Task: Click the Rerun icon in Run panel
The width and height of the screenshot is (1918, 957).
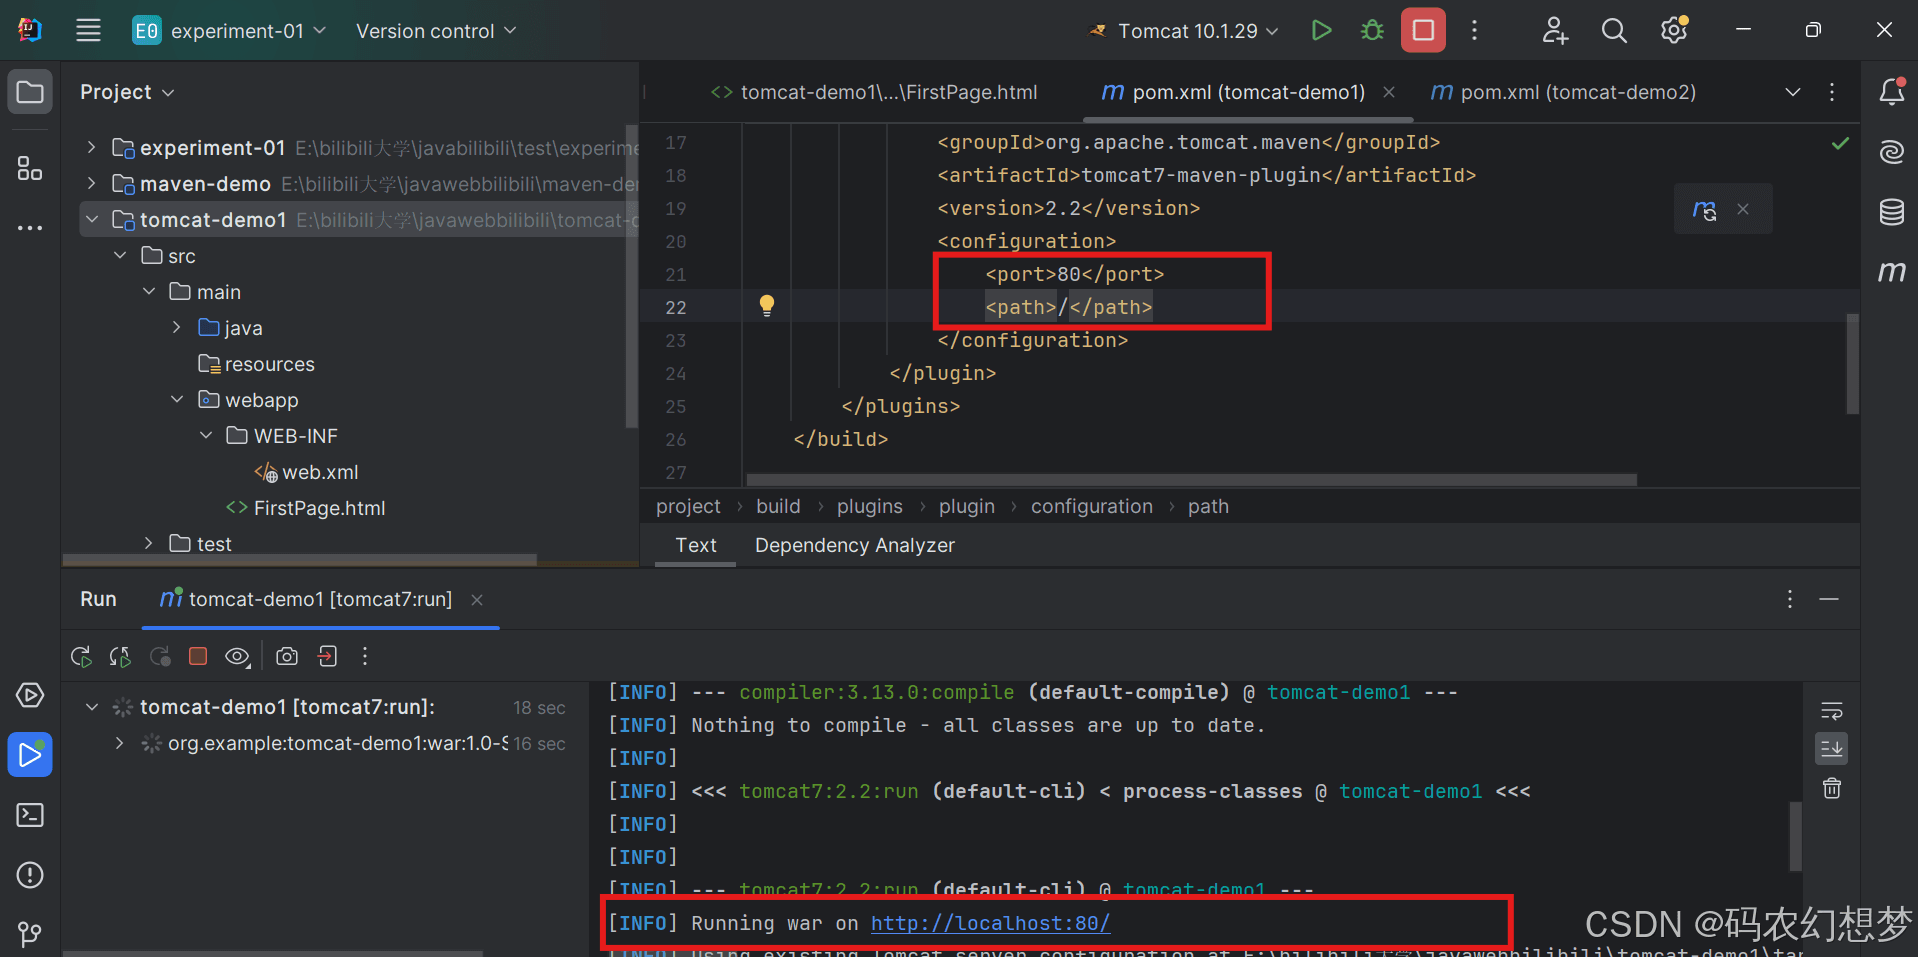Action: pos(81,657)
